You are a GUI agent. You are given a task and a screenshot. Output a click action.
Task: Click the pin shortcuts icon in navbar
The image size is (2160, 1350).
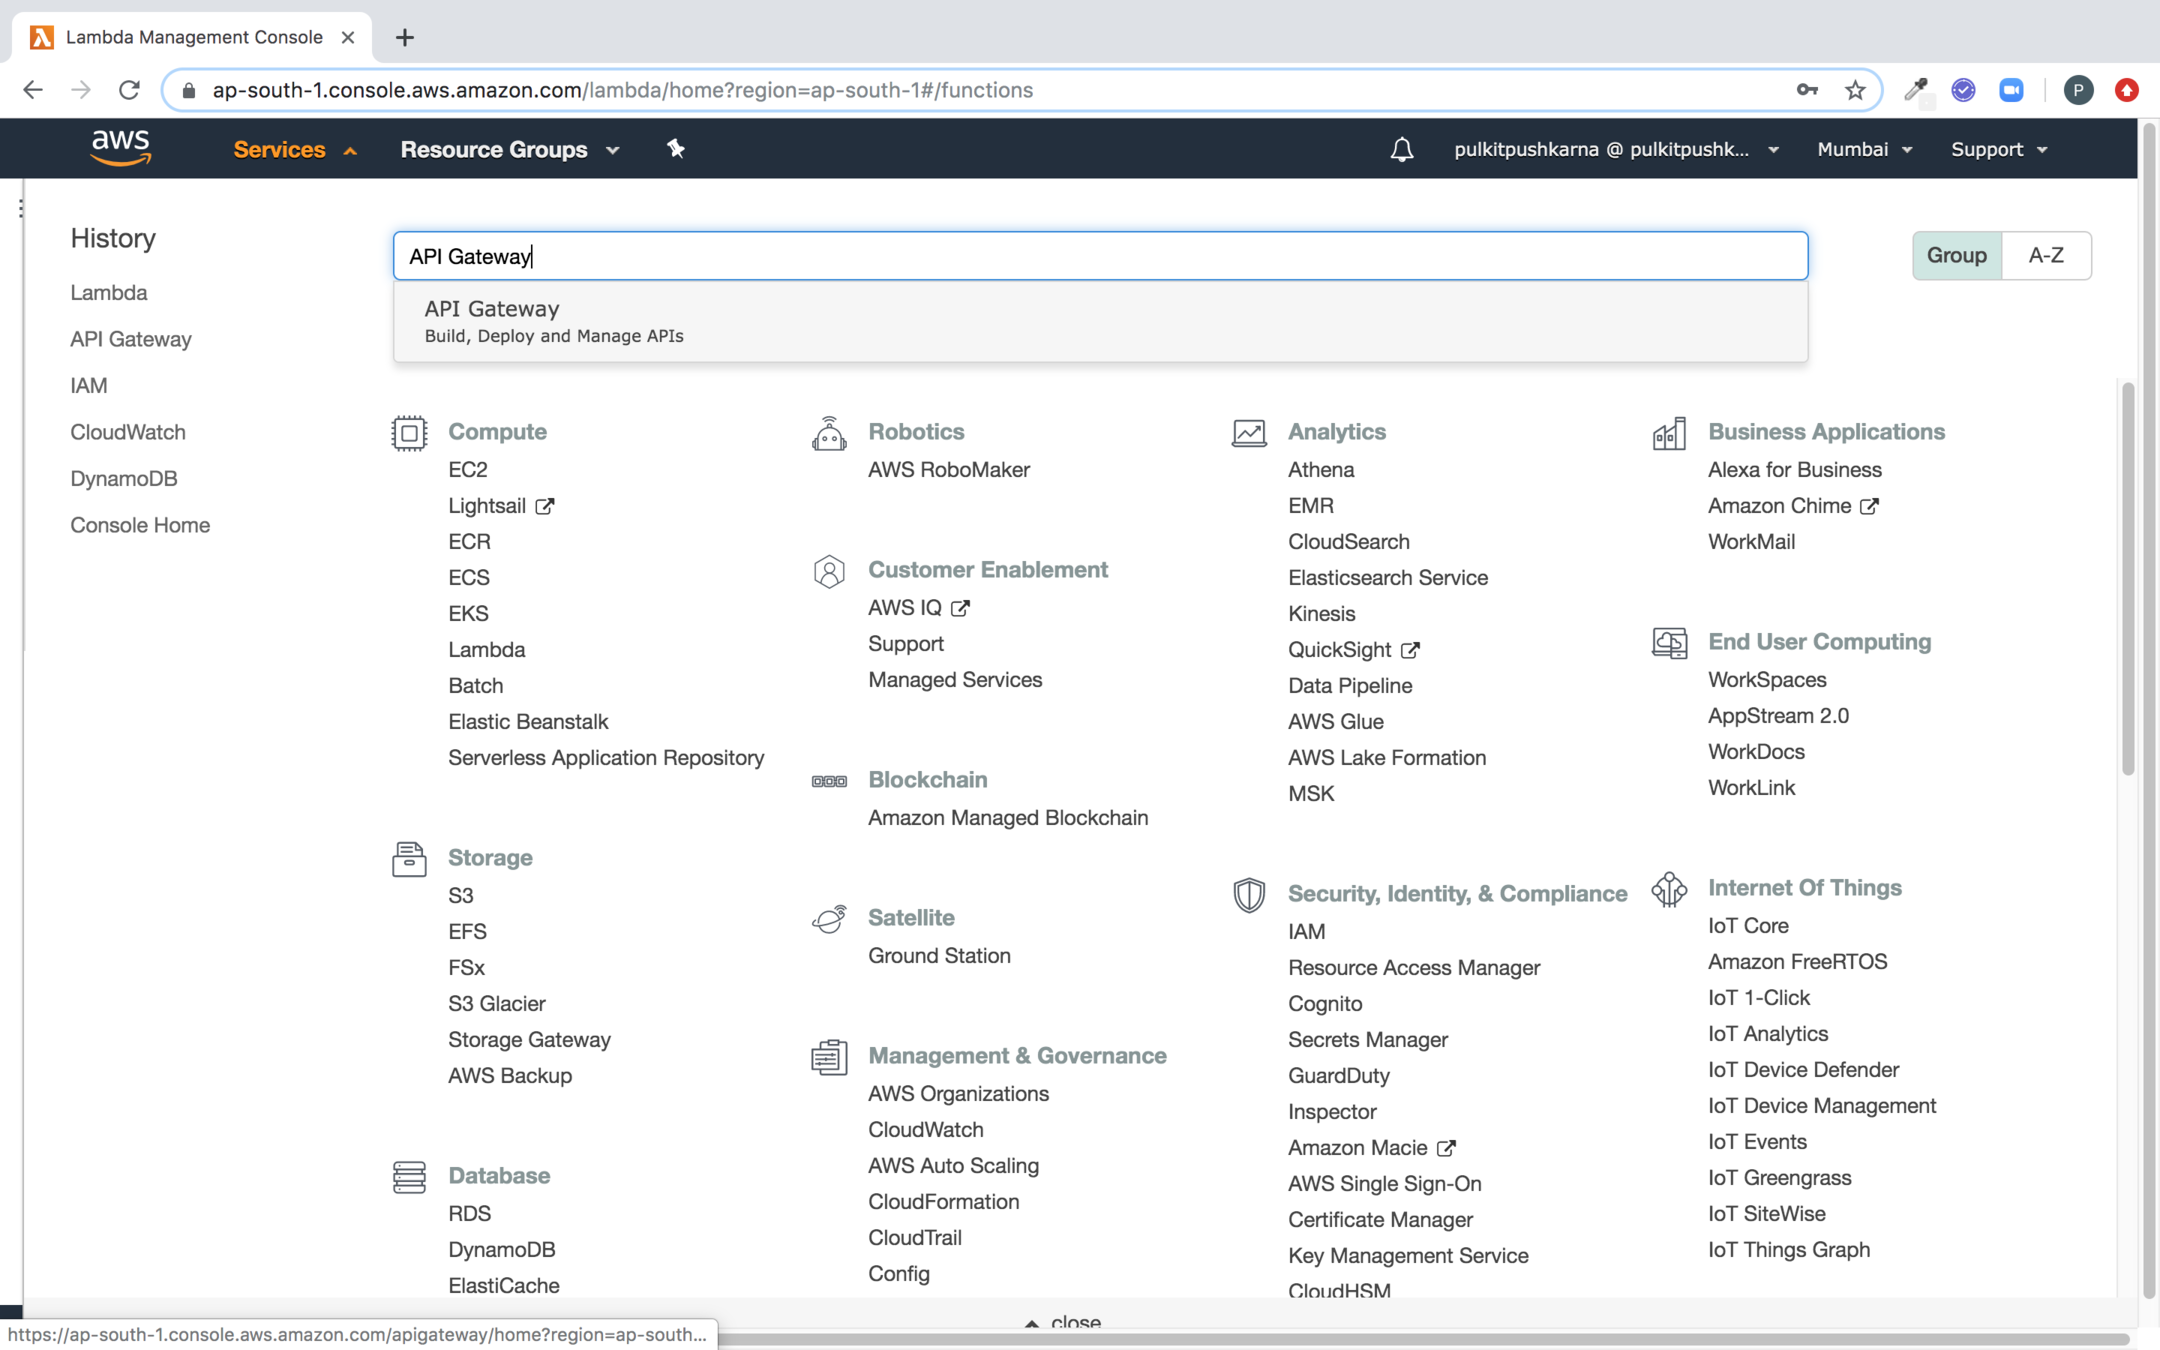click(676, 149)
